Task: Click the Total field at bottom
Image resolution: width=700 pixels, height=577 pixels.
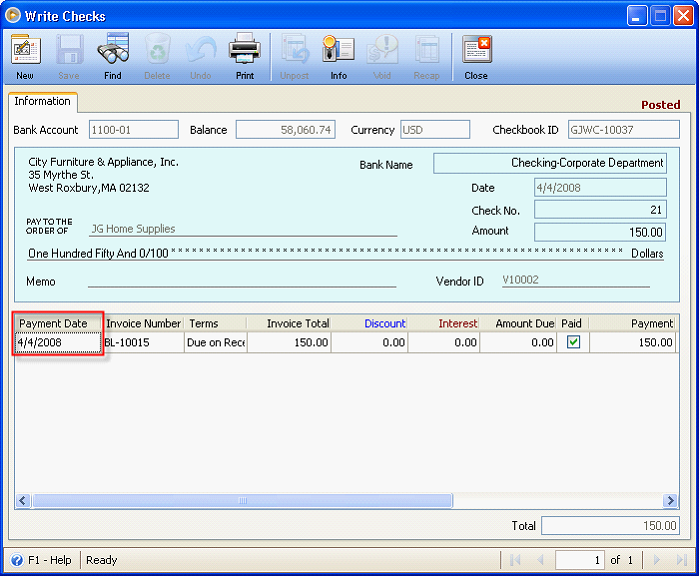Action: click(610, 526)
